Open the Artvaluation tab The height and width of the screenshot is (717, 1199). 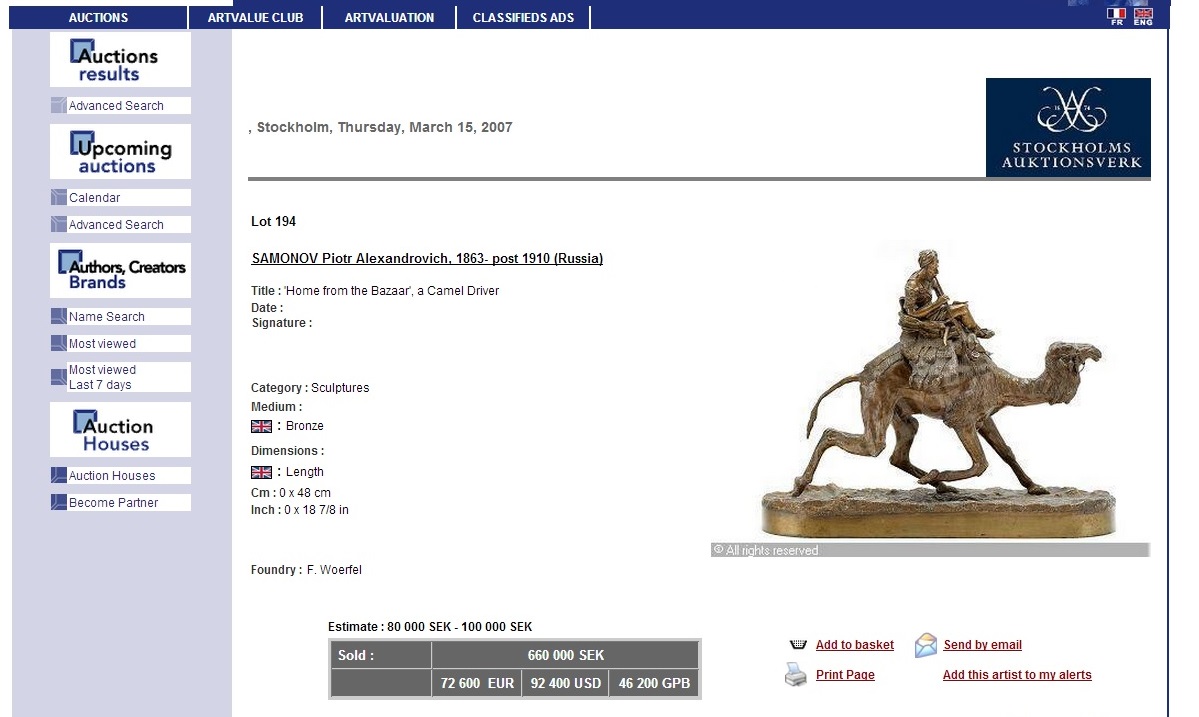(389, 18)
